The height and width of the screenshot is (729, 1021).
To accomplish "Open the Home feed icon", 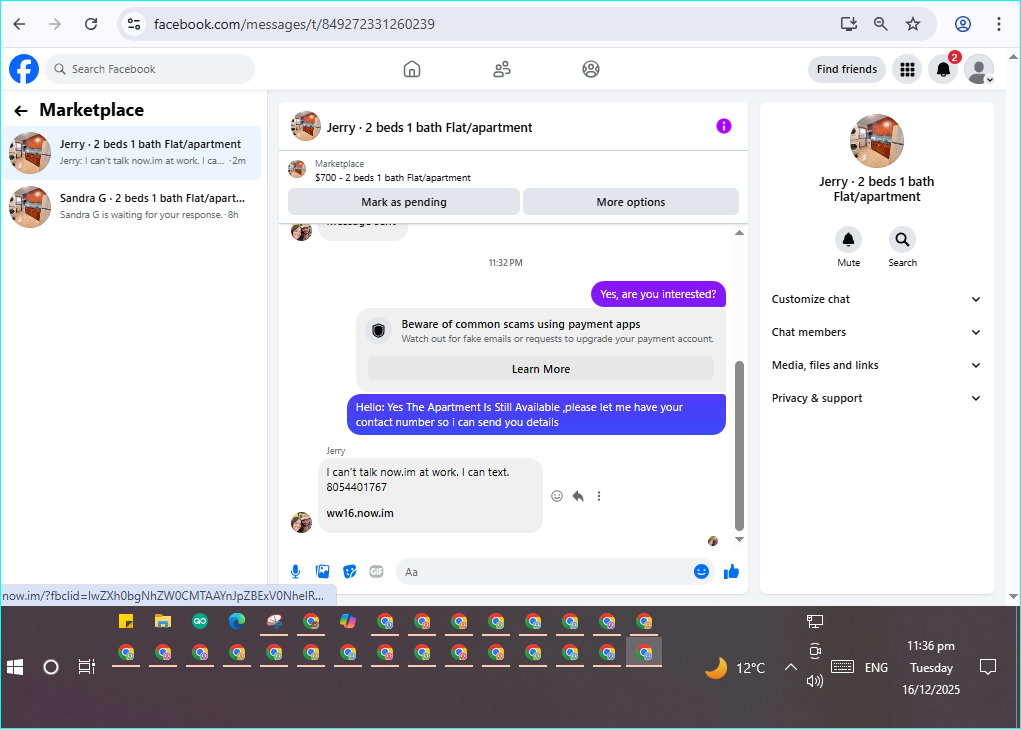I will (412, 69).
